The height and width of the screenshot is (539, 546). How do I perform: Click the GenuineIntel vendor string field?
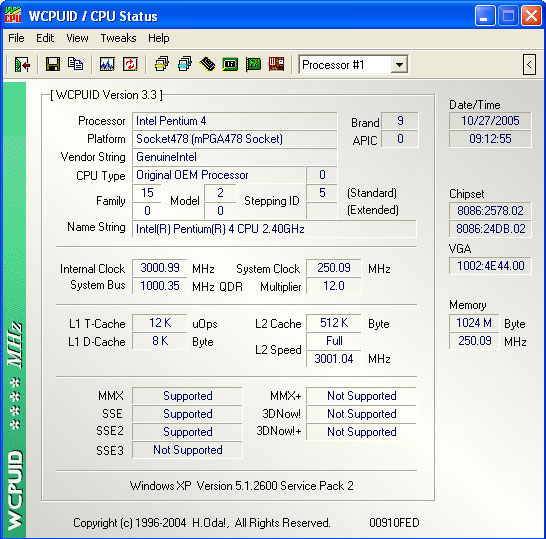click(234, 157)
